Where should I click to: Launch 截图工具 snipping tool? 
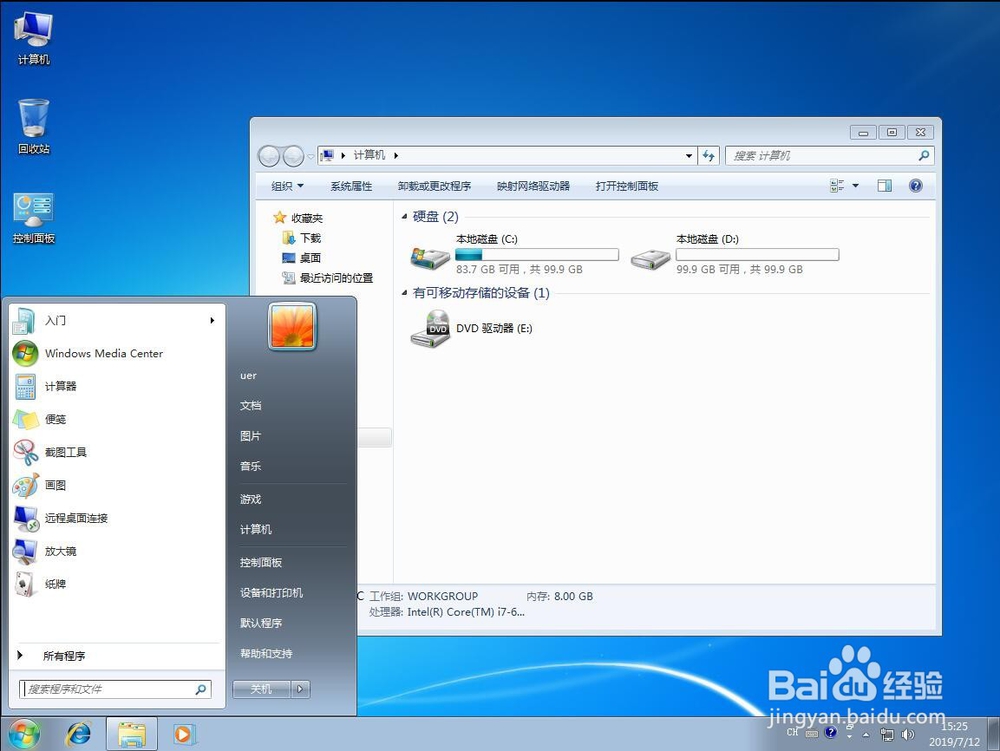point(115,452)
